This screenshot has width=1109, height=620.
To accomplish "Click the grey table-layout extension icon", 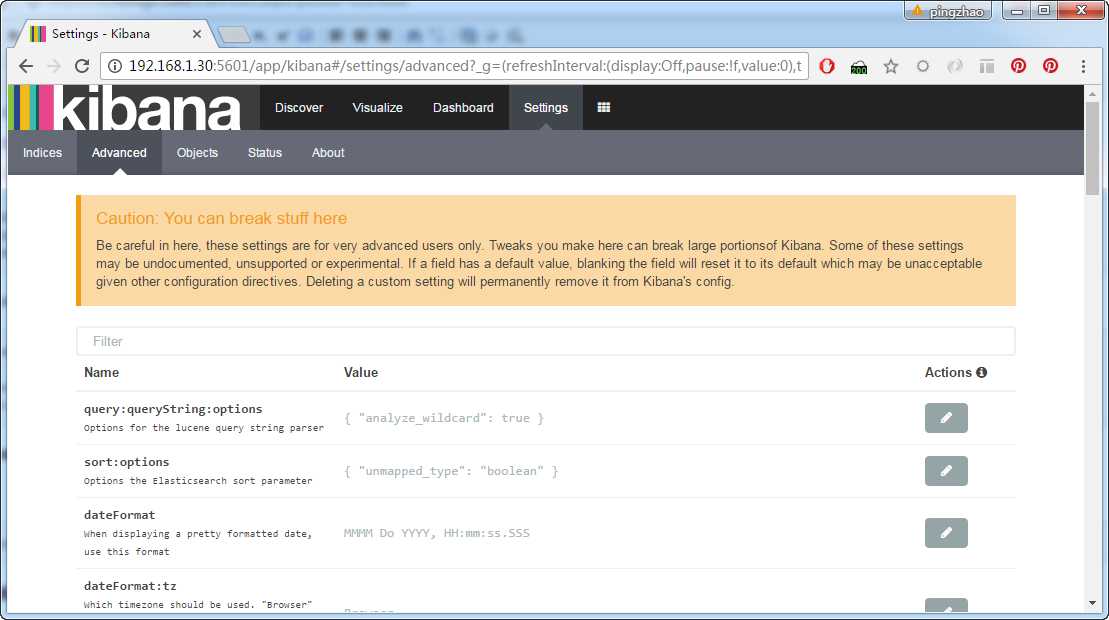I will (x=987, y=66).
